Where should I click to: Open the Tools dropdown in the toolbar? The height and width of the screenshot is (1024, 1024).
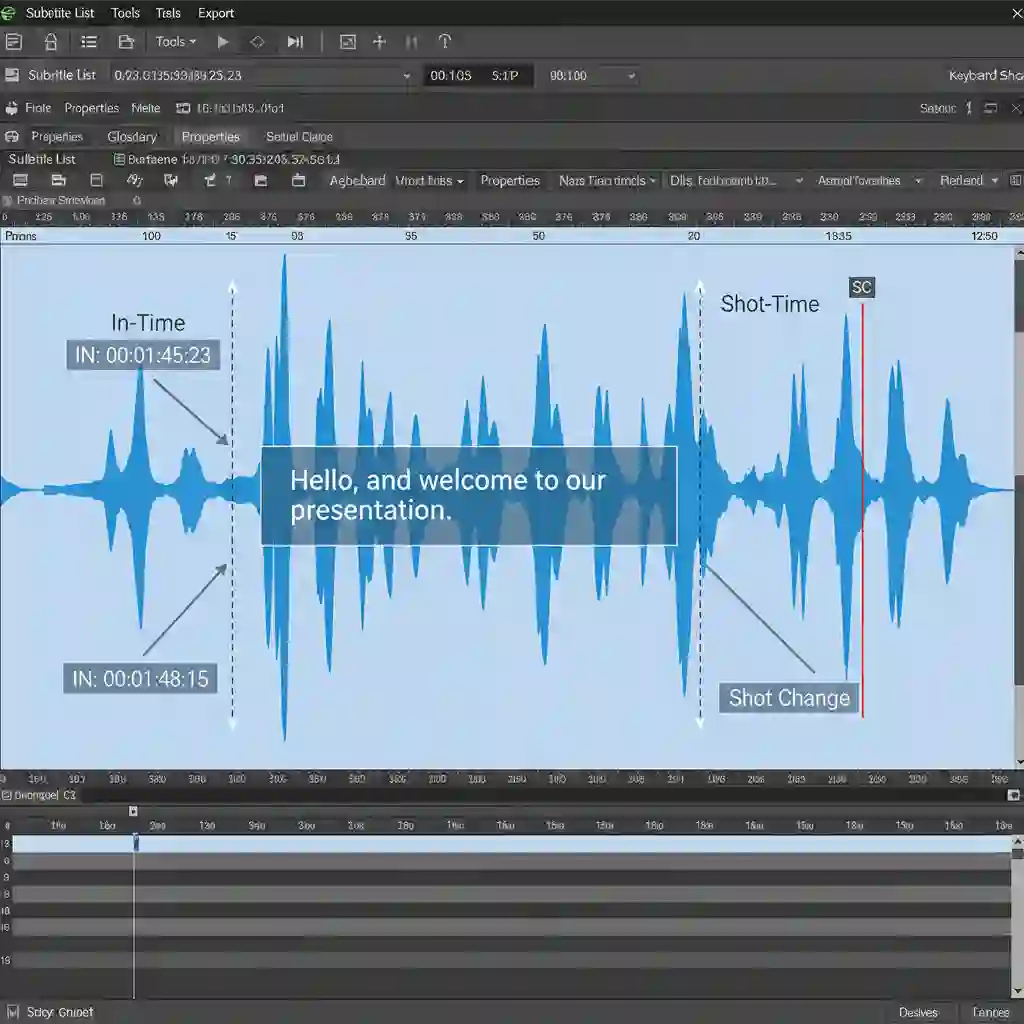(x=175, y=41)
